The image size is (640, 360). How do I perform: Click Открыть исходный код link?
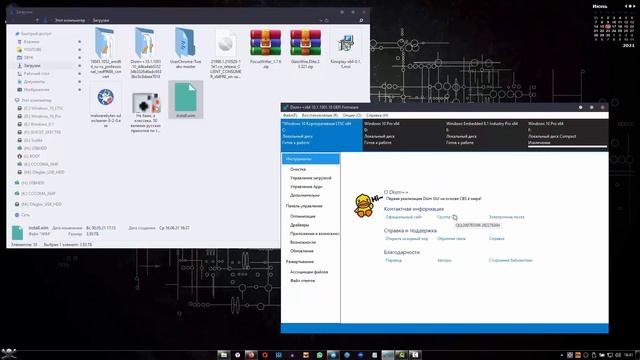pyautogui.click(x=407, y=239)
